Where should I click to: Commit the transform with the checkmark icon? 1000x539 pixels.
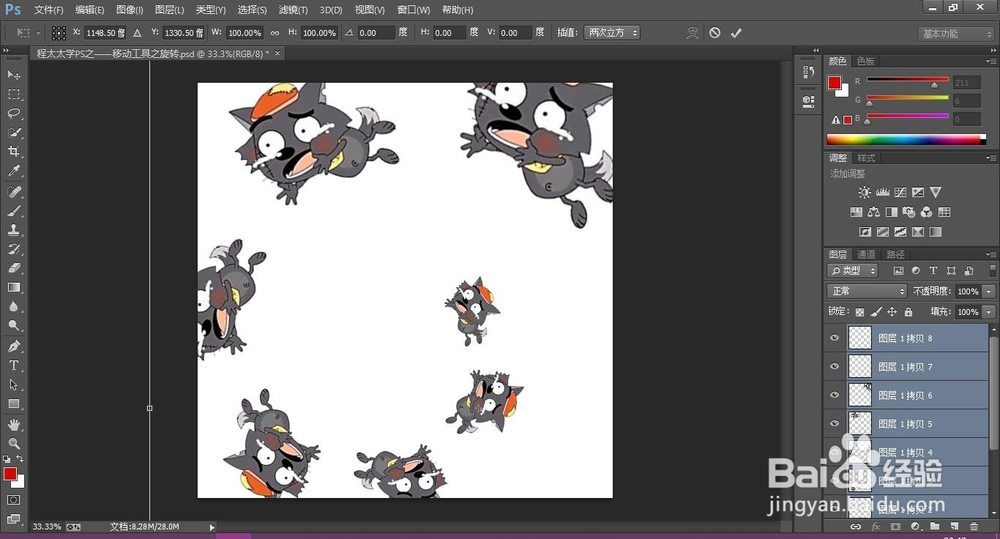point(737,33)
